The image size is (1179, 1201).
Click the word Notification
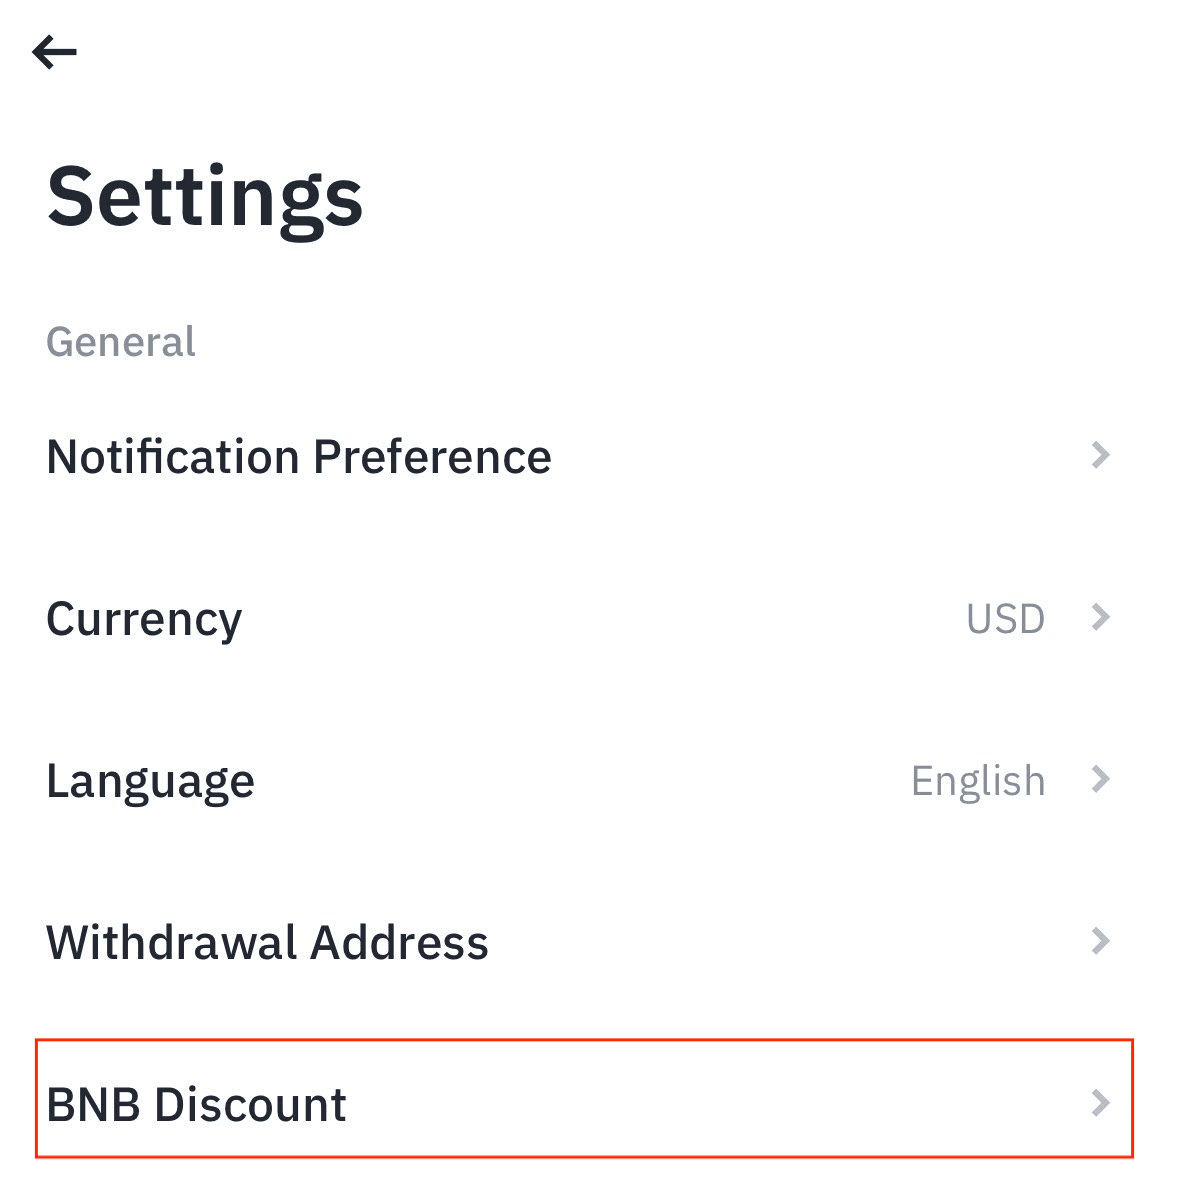click(173, 458)
